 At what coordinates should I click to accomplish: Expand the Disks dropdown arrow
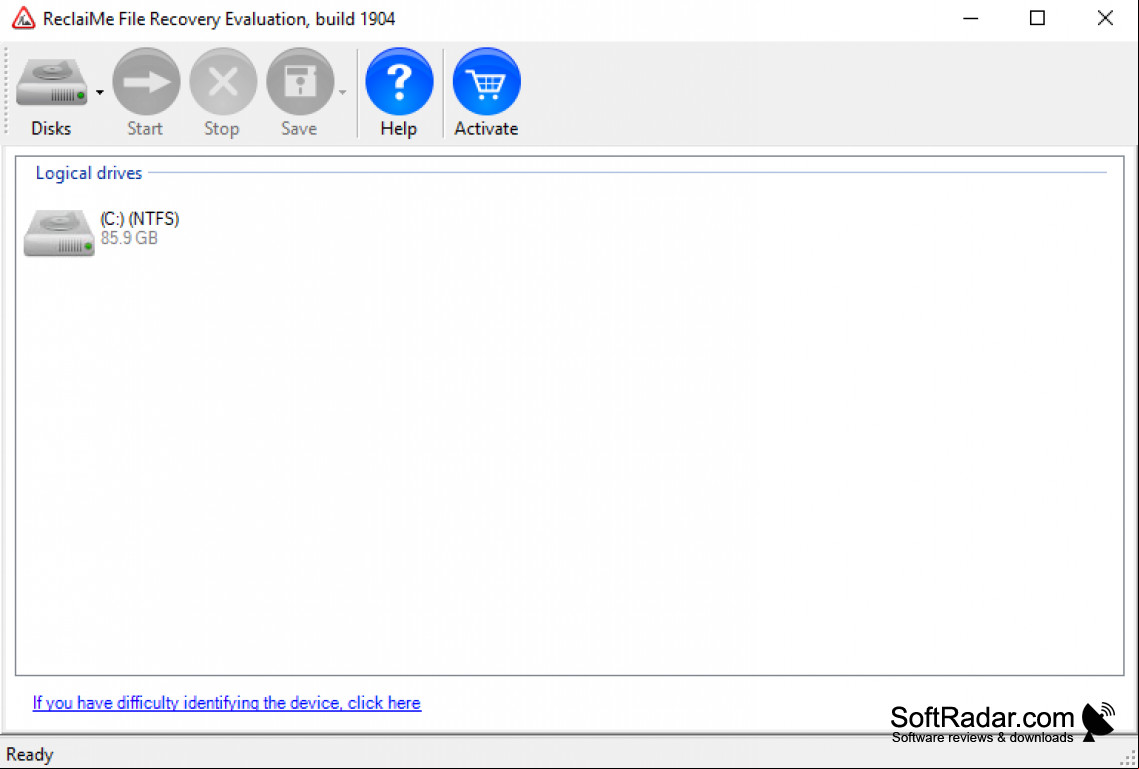pos(100,93)
